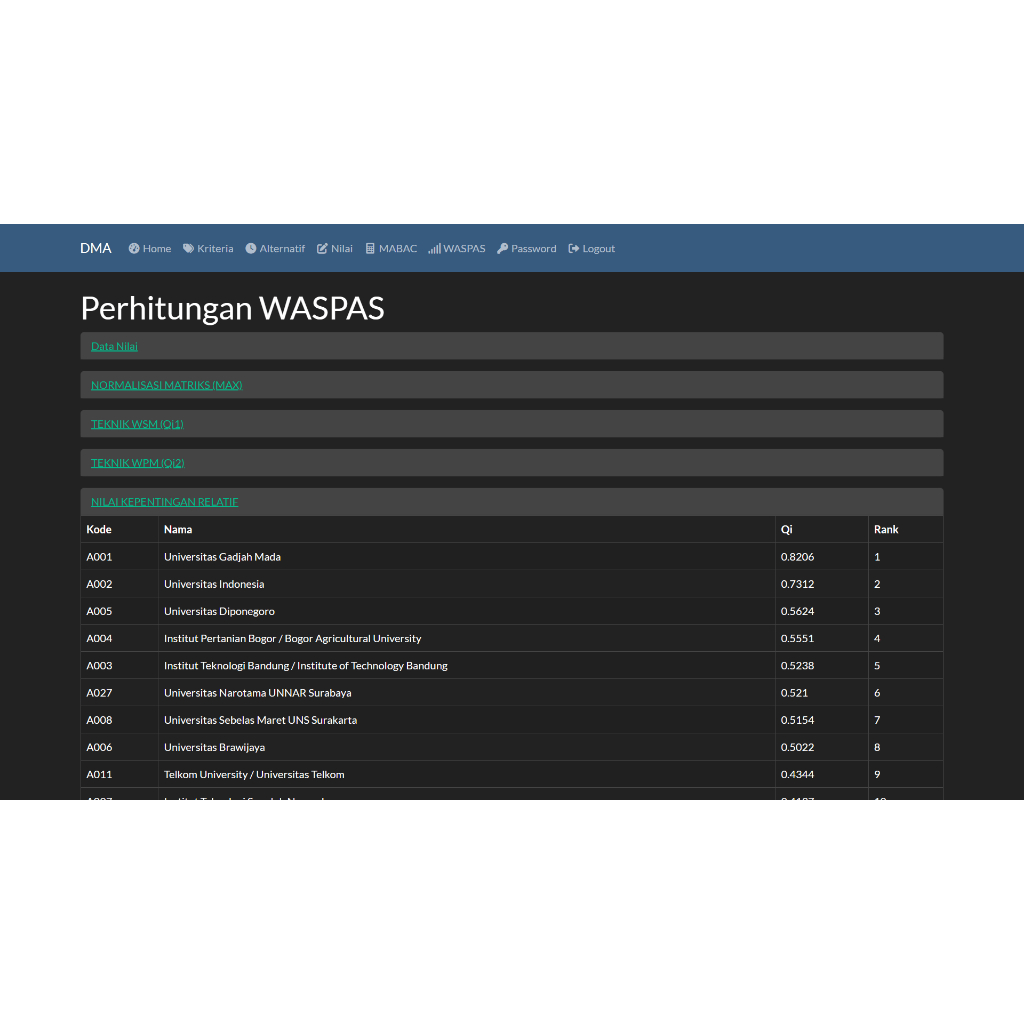The height and width of the screenshot is (1024, 1024).
Task: Open the Nilai menu item
Action: 335,248
